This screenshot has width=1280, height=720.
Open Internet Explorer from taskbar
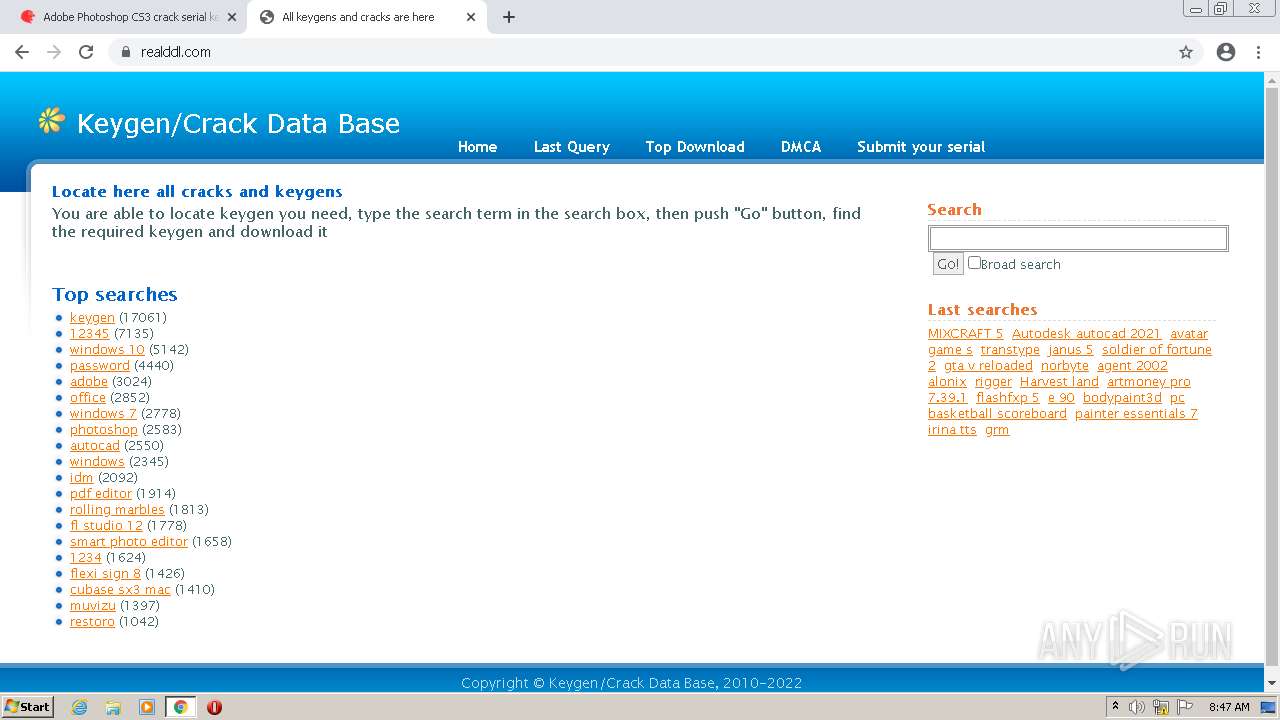[80, 707]
